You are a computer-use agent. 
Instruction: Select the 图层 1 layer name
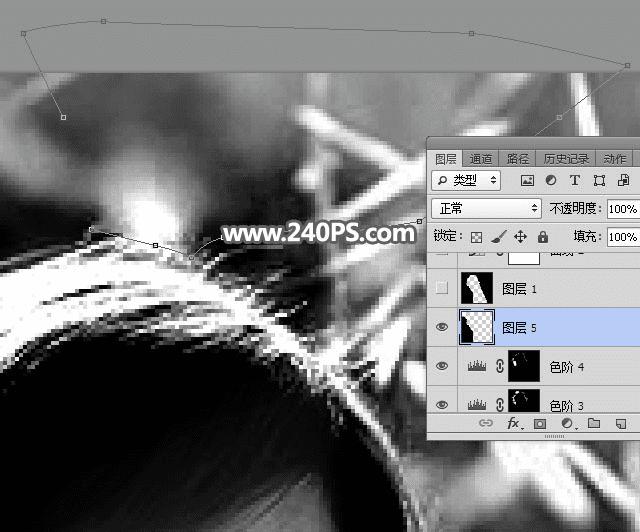pos(519,289)
